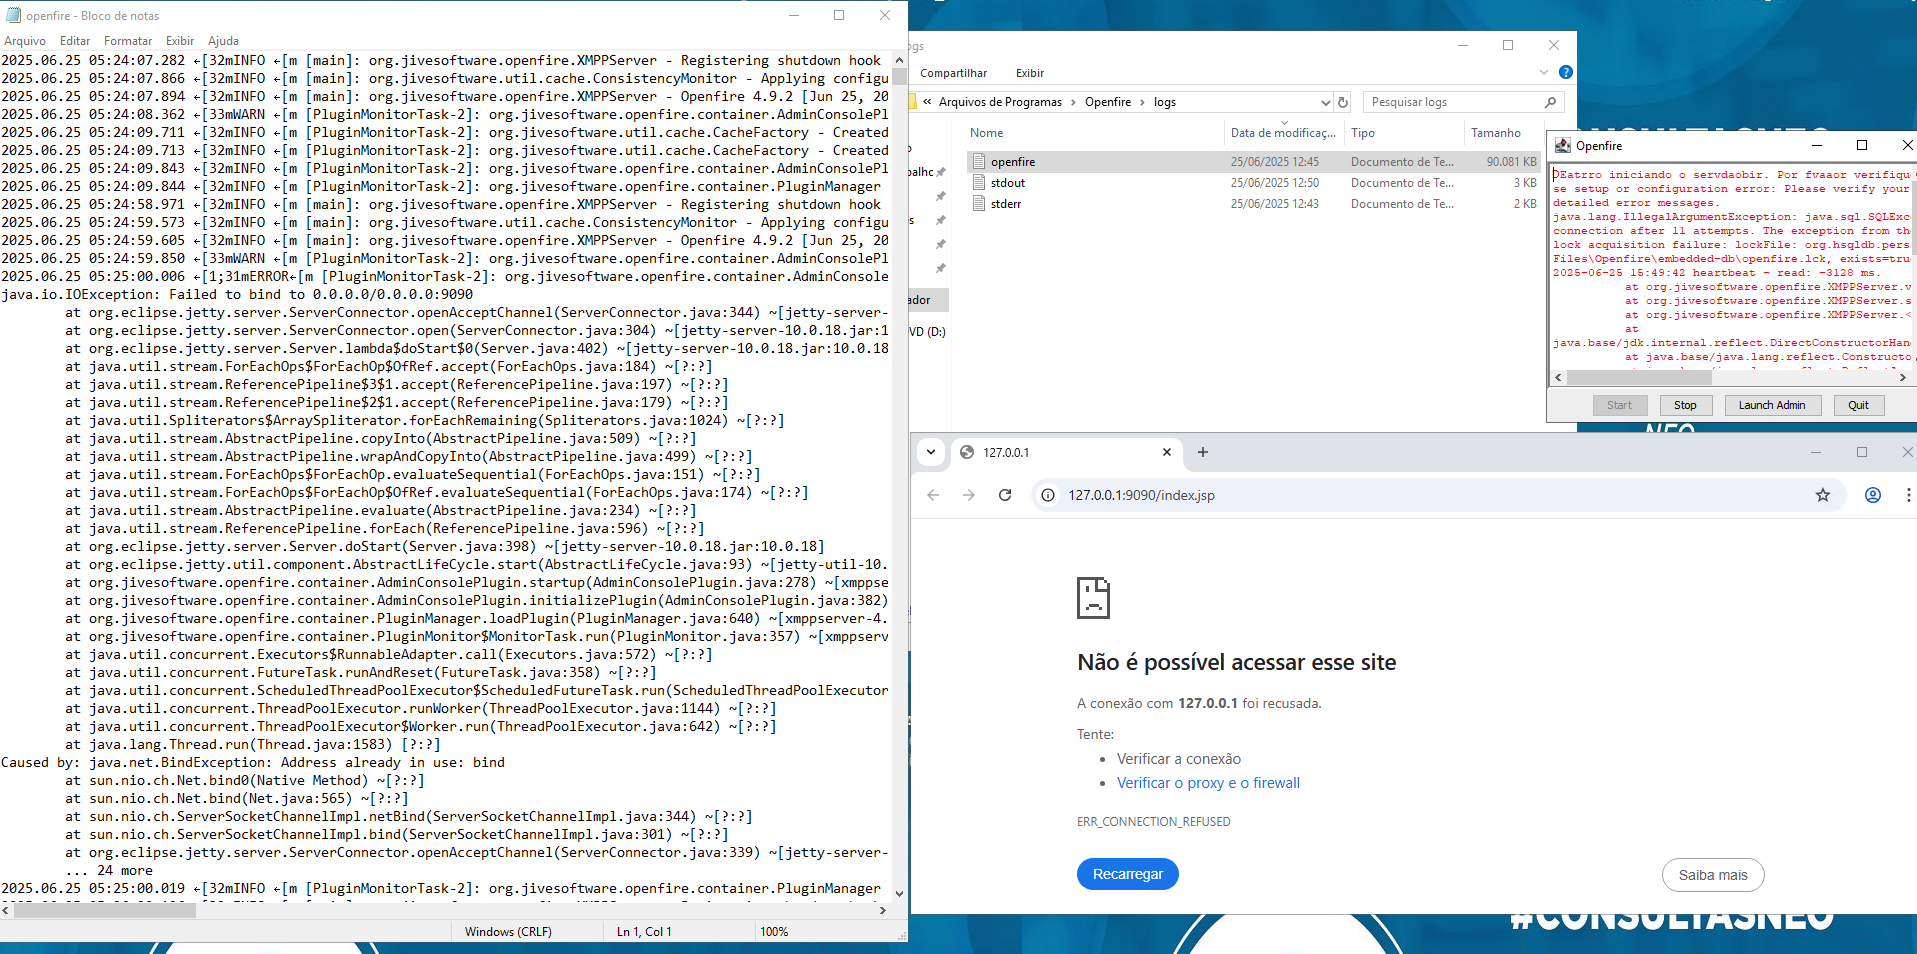Click left scroll arrow in Openfire launcher log
Viewport: 1917px width, 954px height.
[1558, 377]
